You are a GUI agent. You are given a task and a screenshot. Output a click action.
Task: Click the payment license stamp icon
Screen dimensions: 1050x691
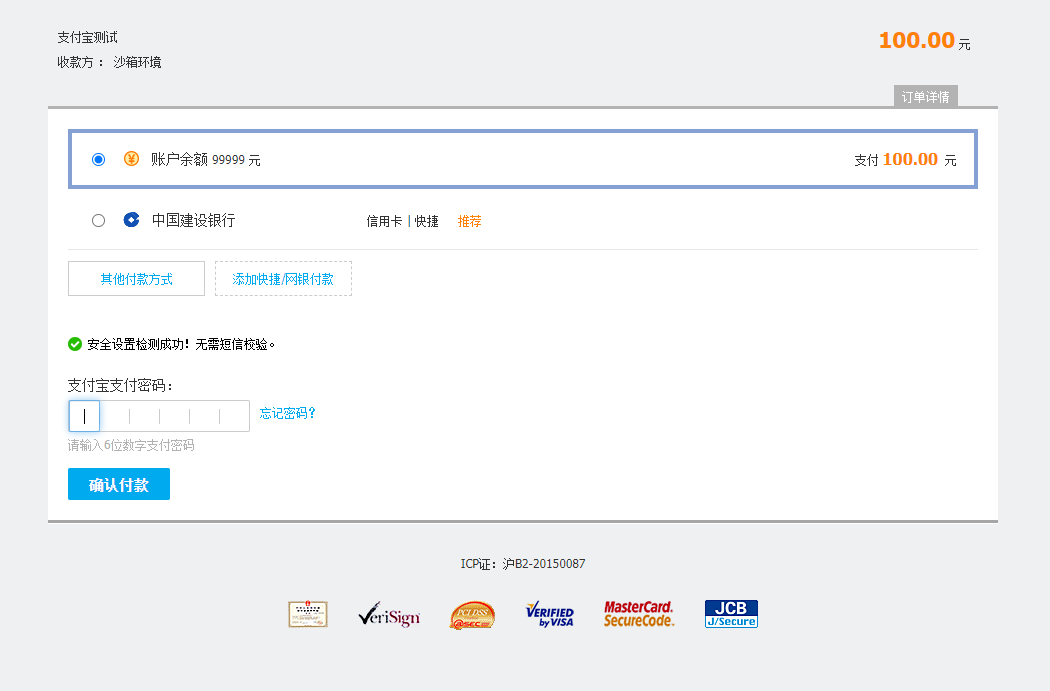(307, 613)
